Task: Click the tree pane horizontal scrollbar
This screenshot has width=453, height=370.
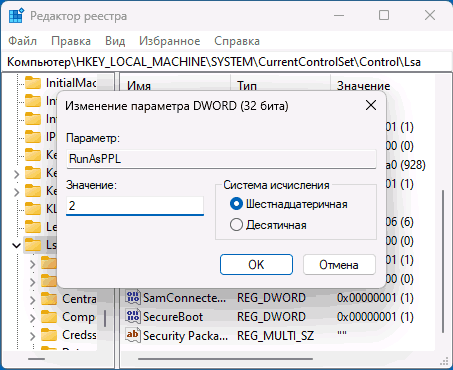Action: coord(36,359)
